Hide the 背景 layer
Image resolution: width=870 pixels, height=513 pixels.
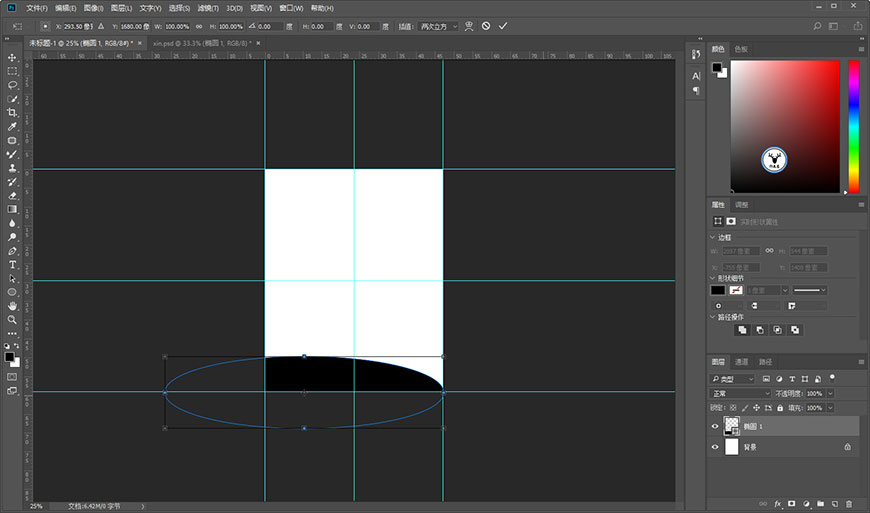715,447
